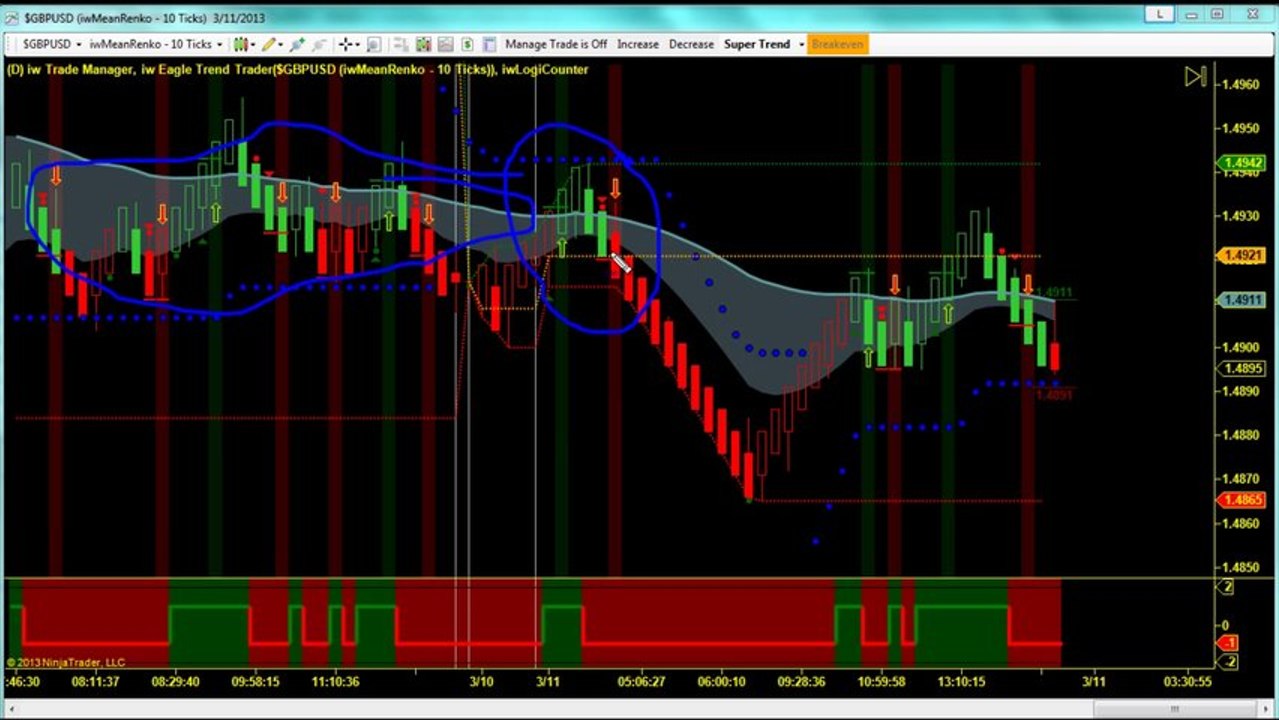Expand the Super Trend dropdown arrow
This screenshot has height=720, width=1279.
click(x=801, y=44)
